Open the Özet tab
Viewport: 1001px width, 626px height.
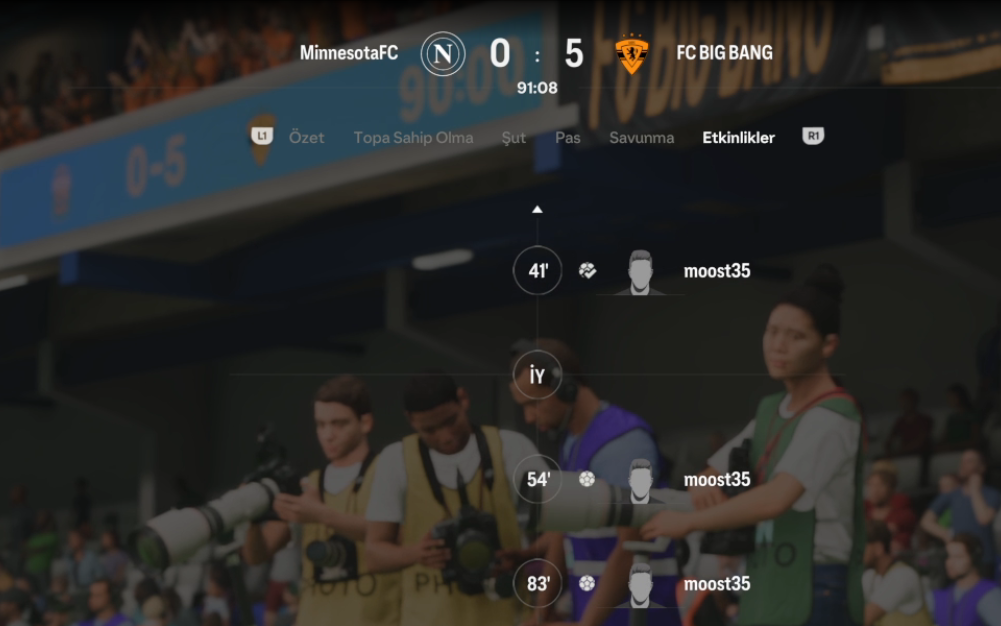[306, 137]
